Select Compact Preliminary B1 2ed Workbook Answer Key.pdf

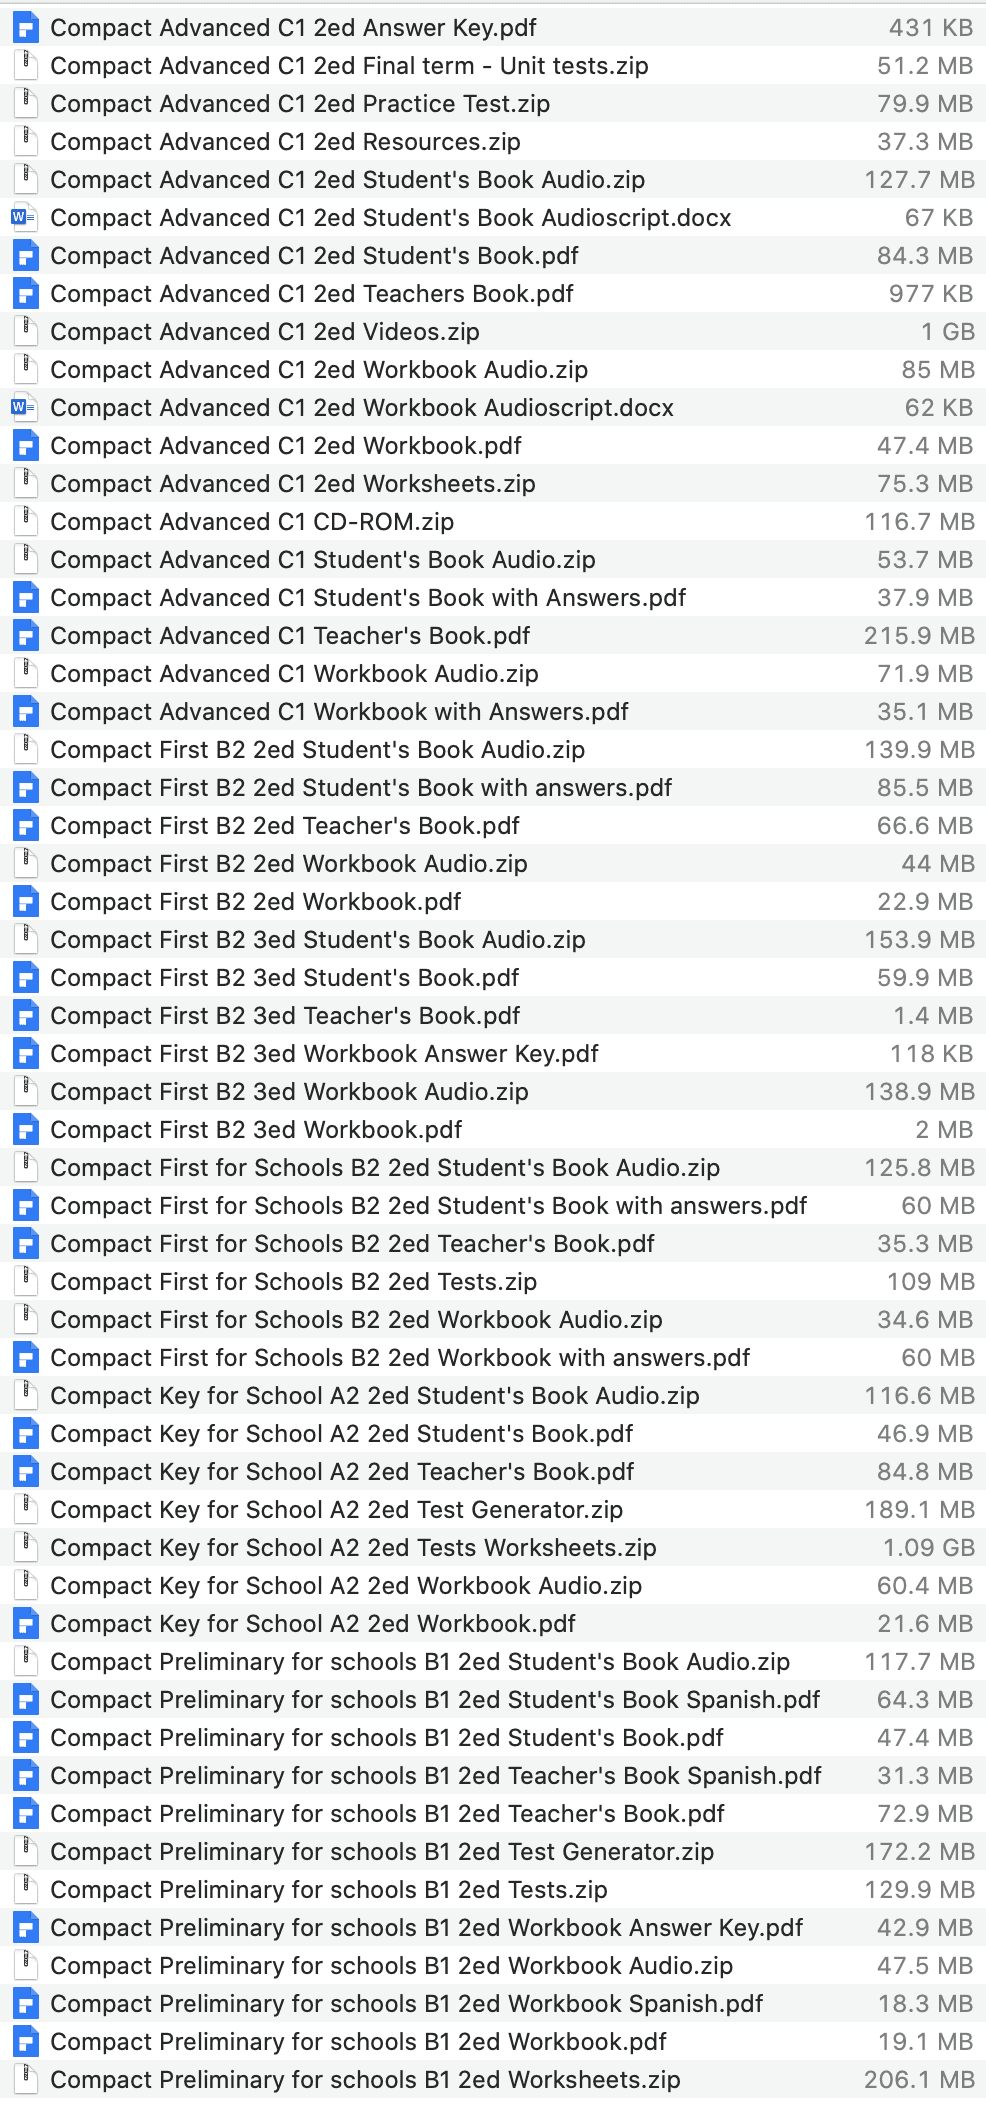click(427, 1928)
